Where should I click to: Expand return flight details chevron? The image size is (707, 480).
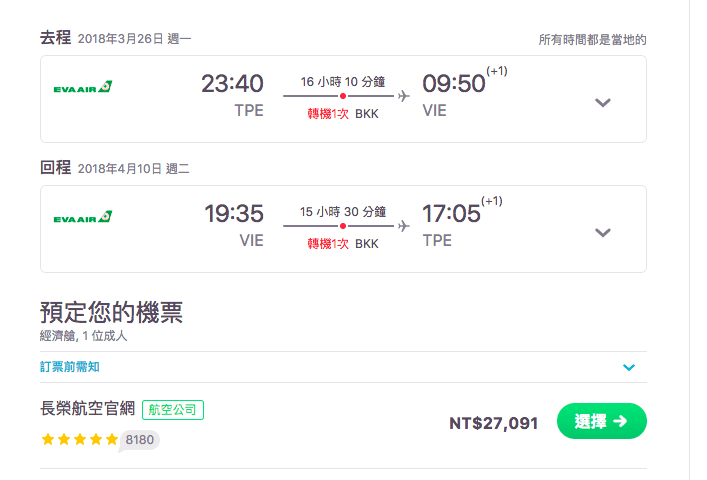click(x=602, y=233)
